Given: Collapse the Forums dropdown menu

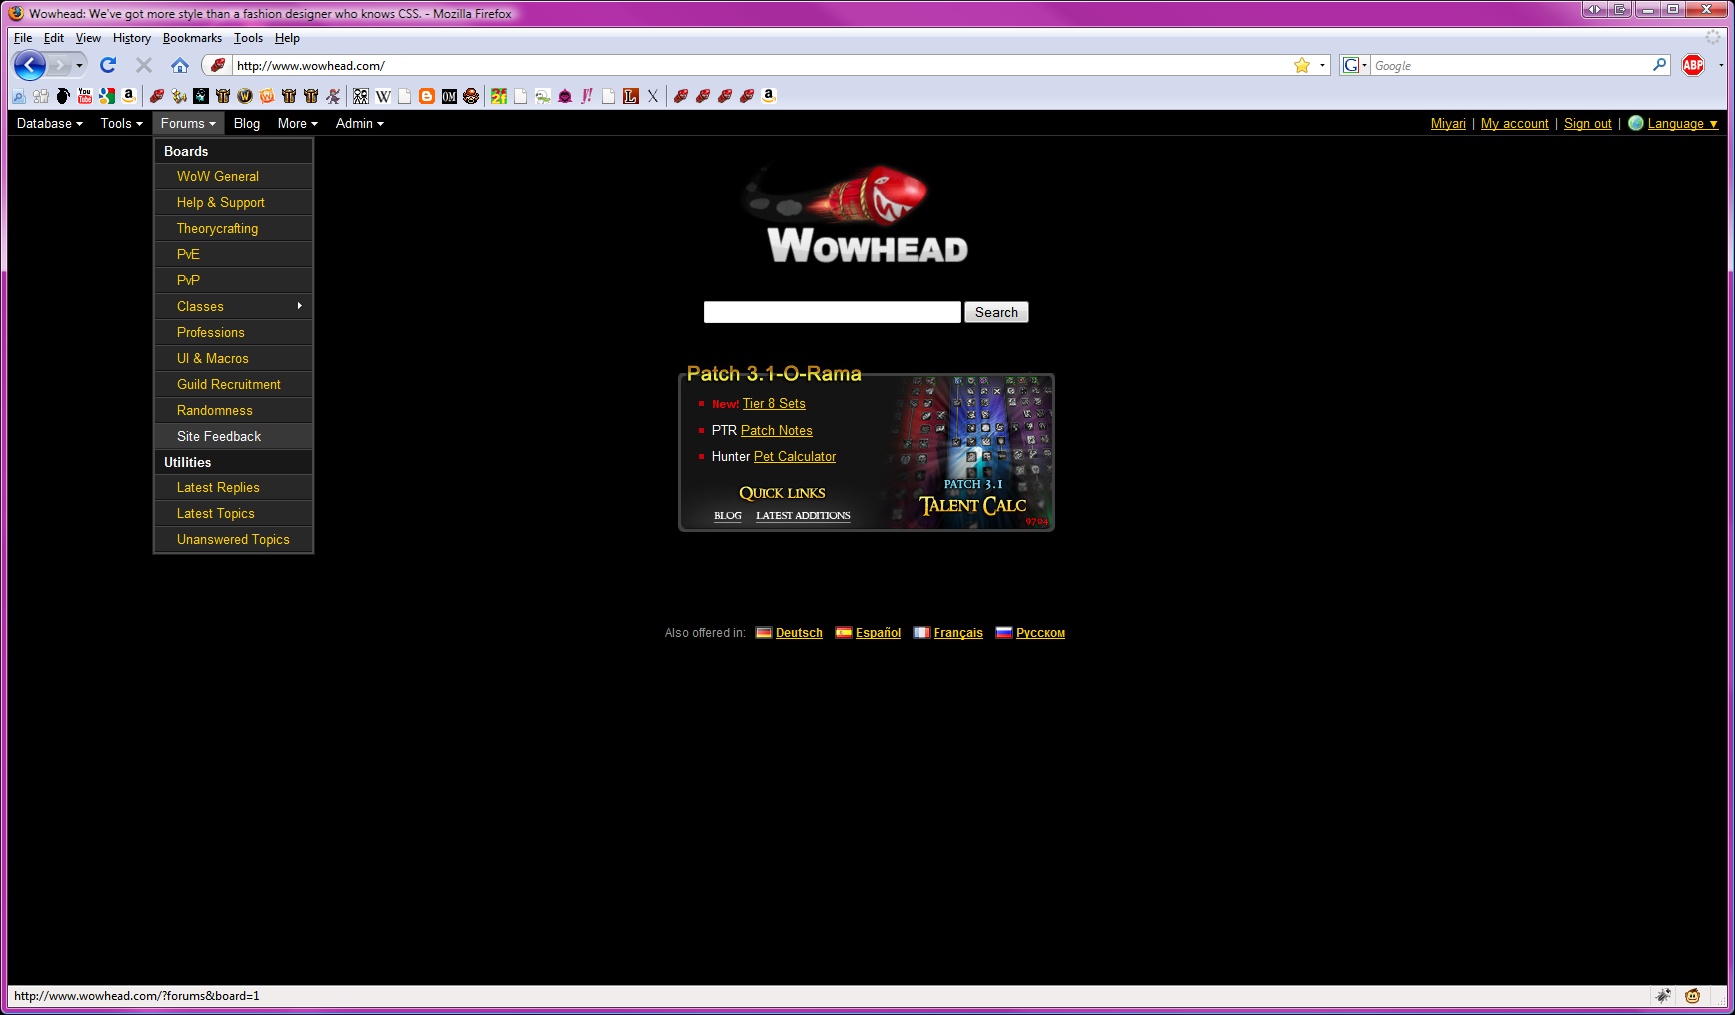Looking at the screenshot, I should (x=188, y=124).
